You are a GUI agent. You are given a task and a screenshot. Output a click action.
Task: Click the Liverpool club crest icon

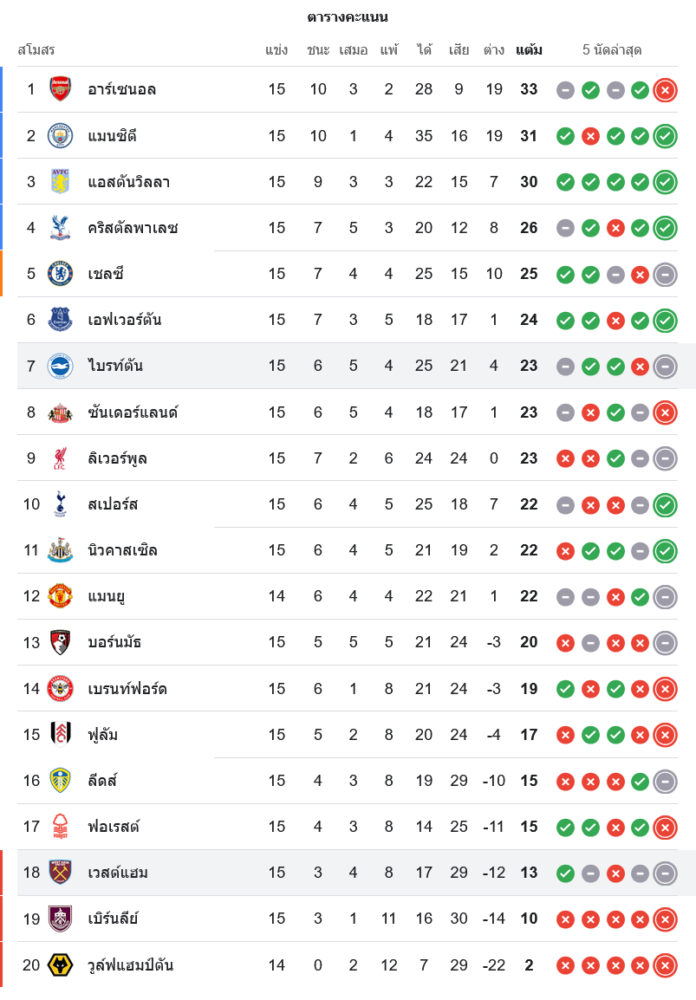point(60,458)
